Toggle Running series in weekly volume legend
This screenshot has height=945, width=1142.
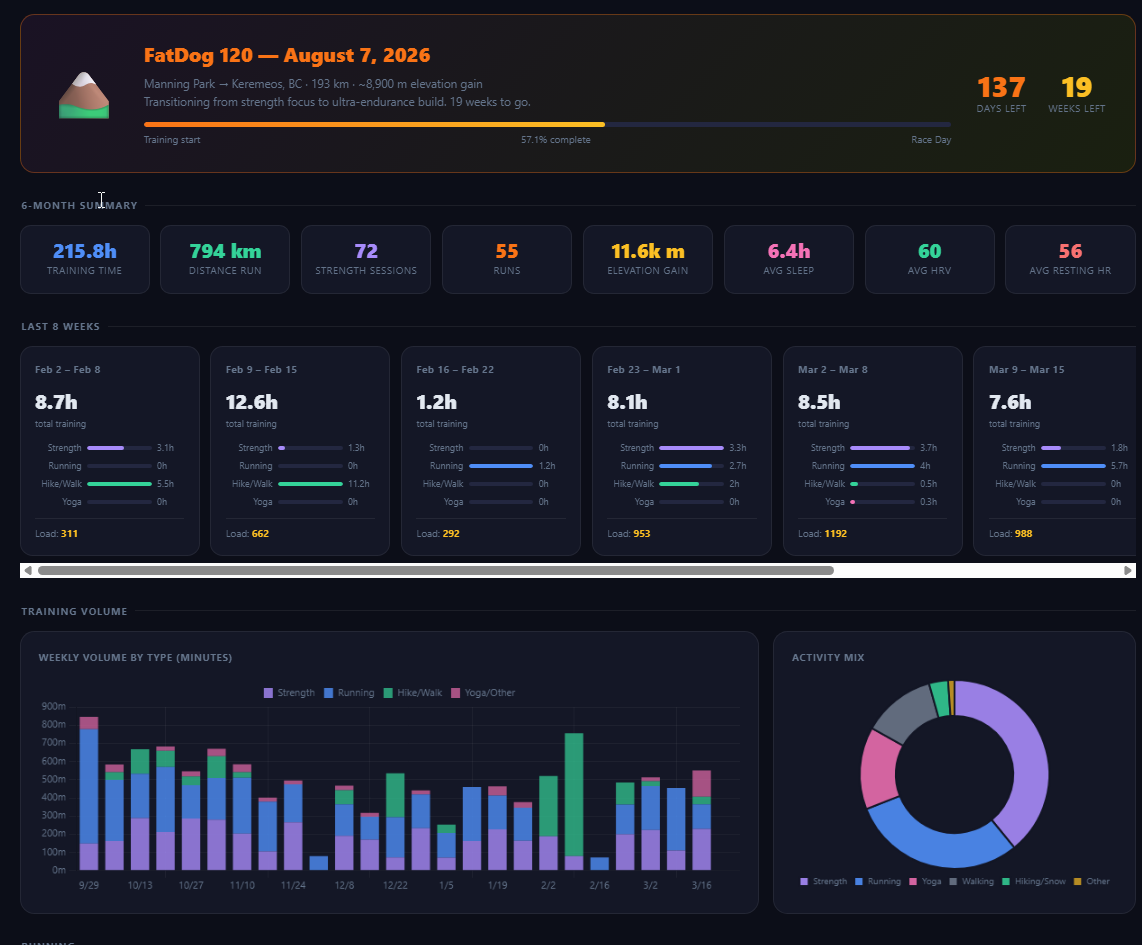(x=349, y=692)
